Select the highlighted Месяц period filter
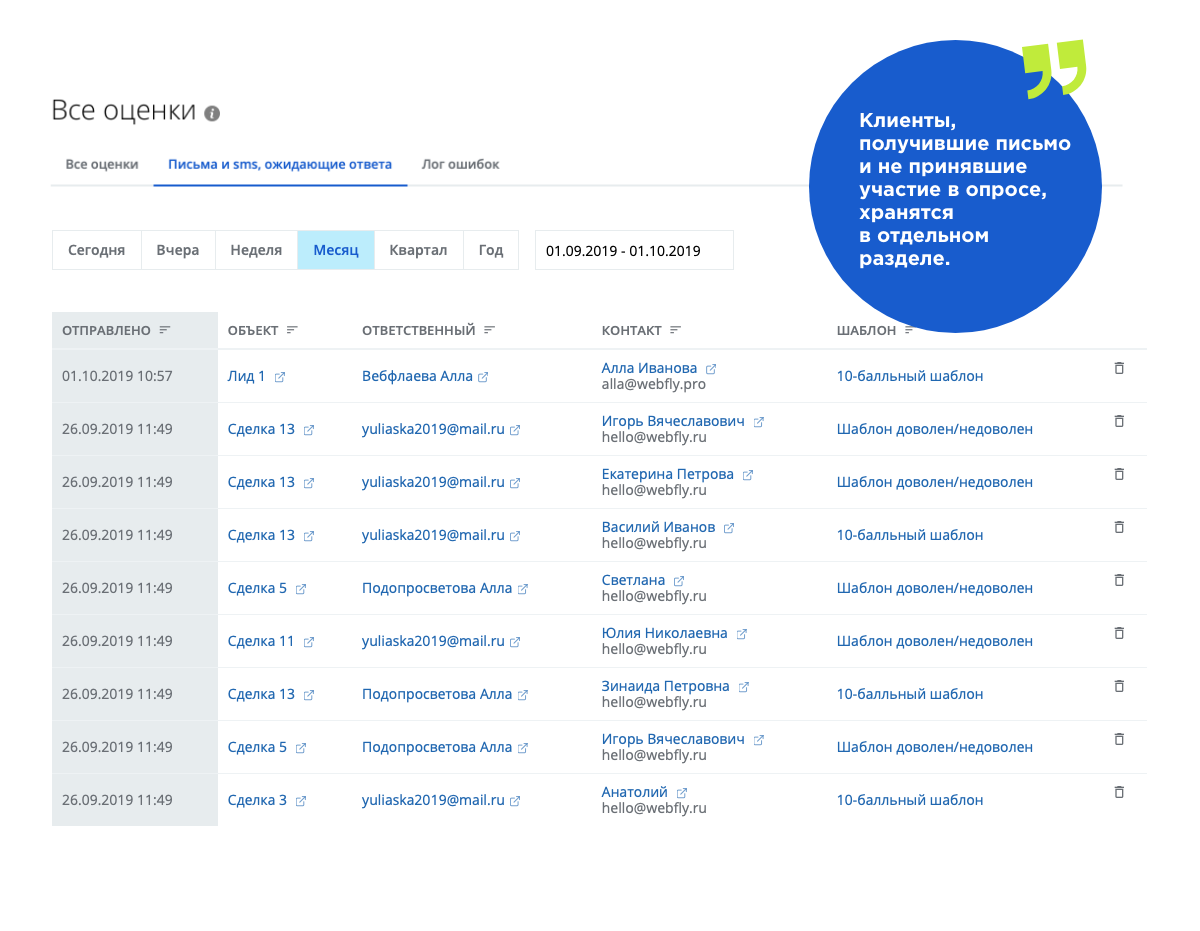The image size is (1200, 931). (336, 250)
